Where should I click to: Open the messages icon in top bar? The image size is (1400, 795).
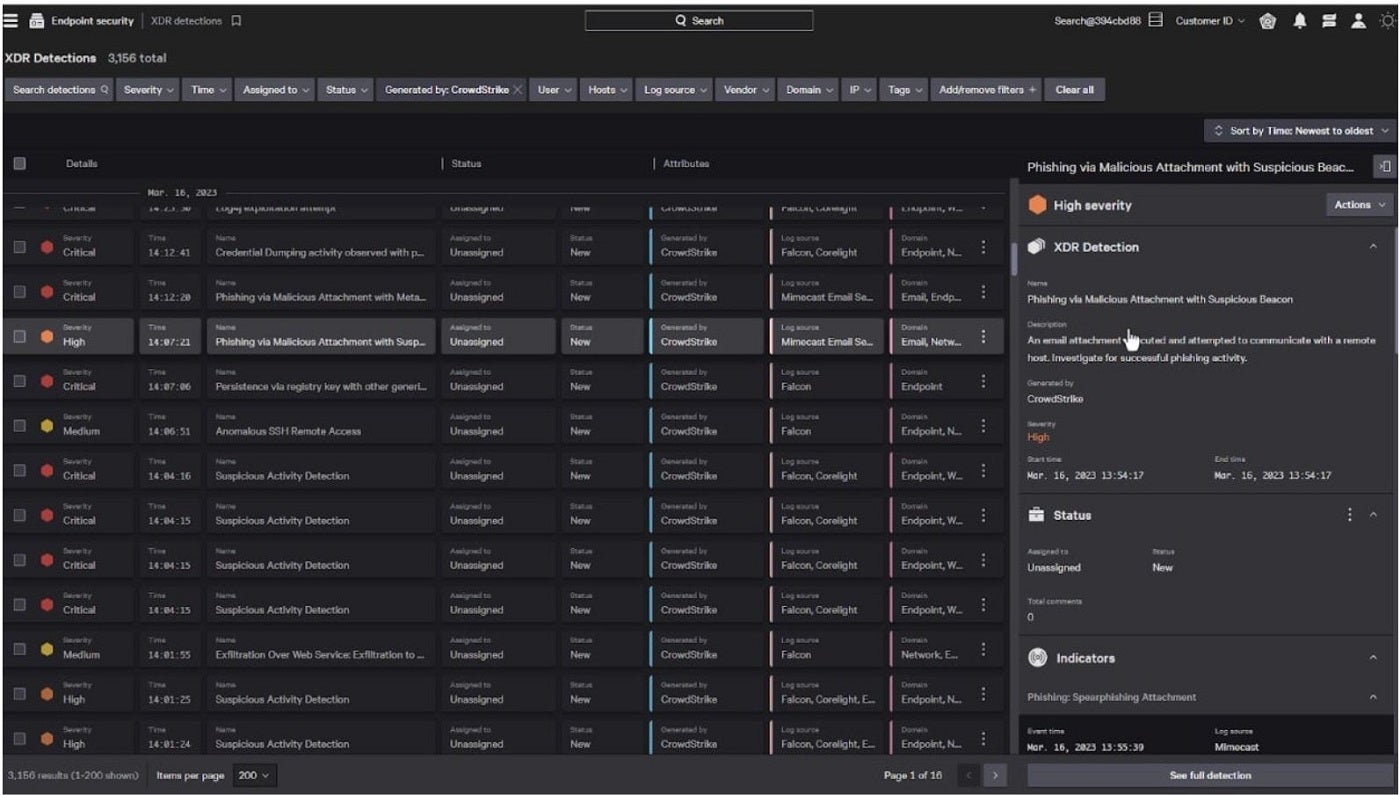1329,21
